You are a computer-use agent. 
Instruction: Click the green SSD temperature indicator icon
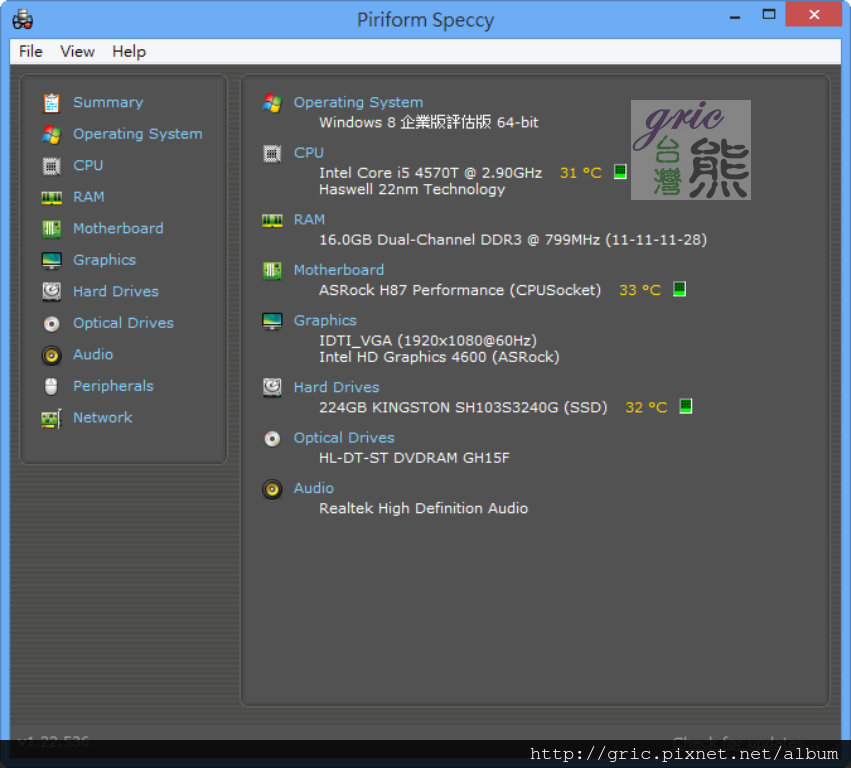click(x=686, y=407)
